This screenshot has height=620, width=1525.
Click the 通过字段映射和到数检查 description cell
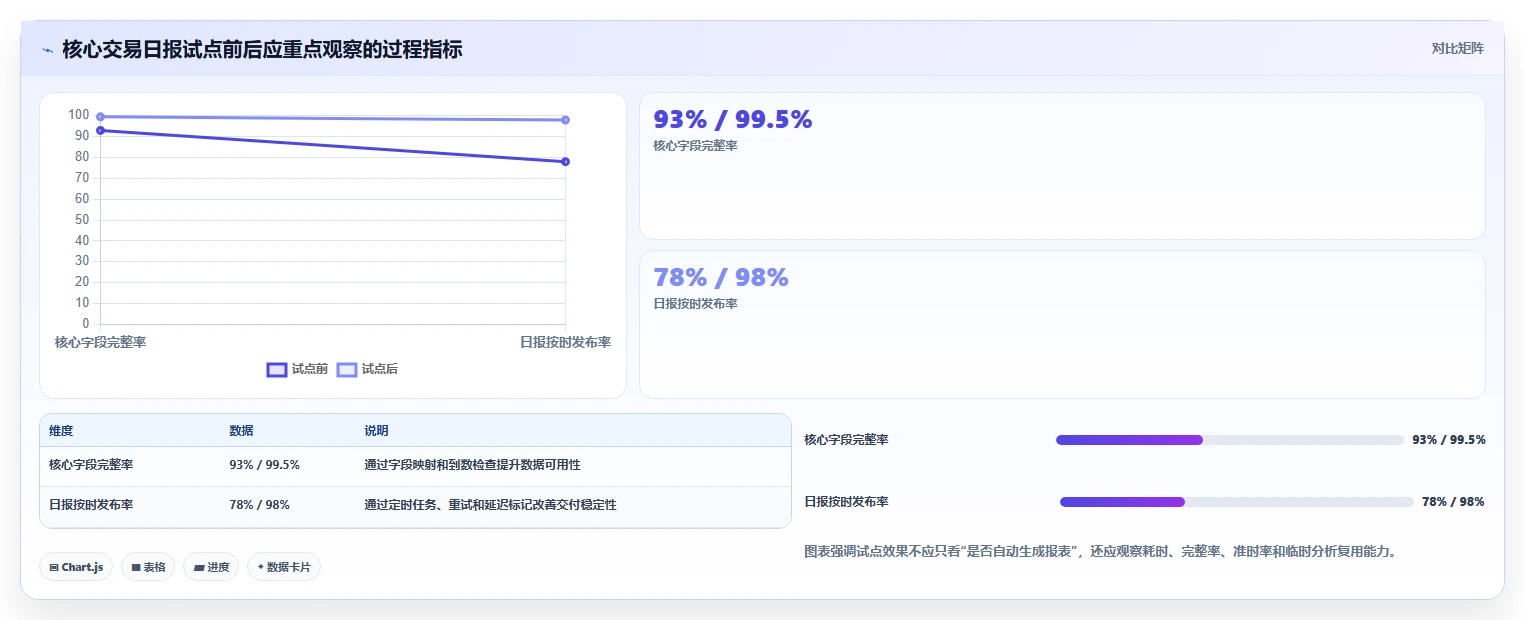[472, 465]
